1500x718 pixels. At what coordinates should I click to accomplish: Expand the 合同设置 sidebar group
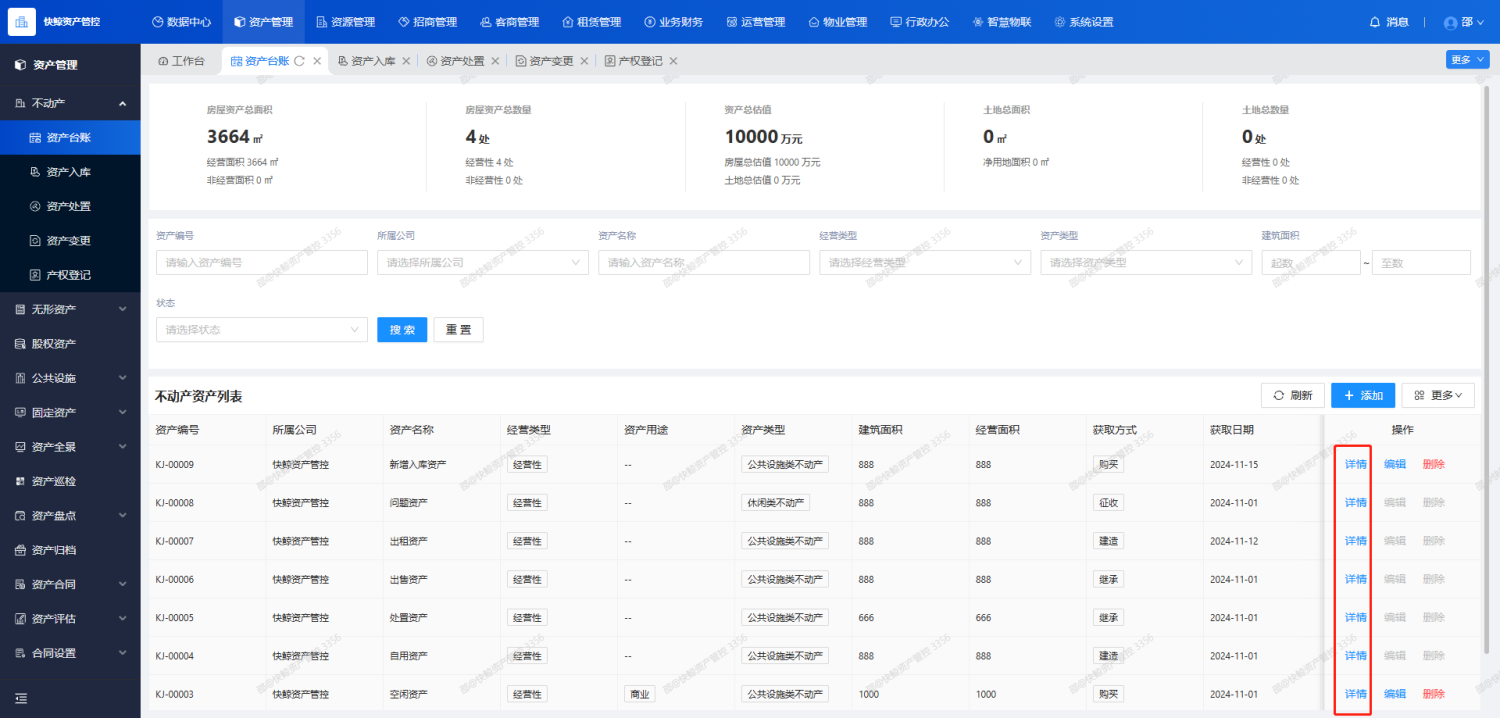coord(70,653)
